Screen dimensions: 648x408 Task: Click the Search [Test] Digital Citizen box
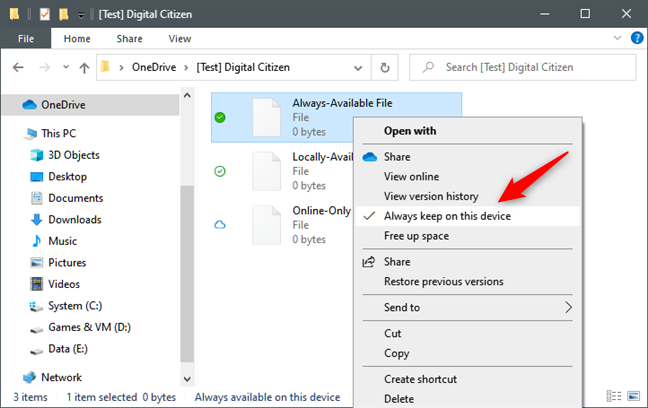click(x=522, y=67)
